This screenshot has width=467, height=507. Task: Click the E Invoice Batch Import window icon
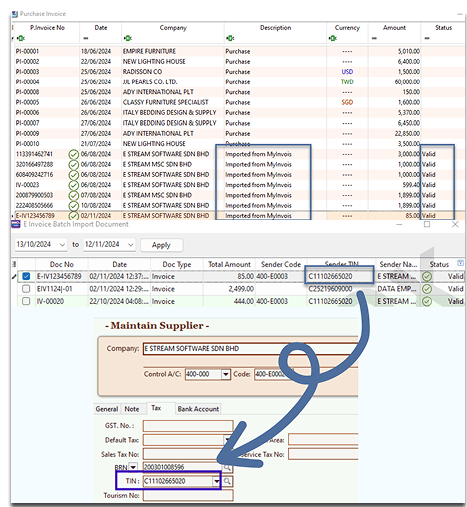pos(16,224)
